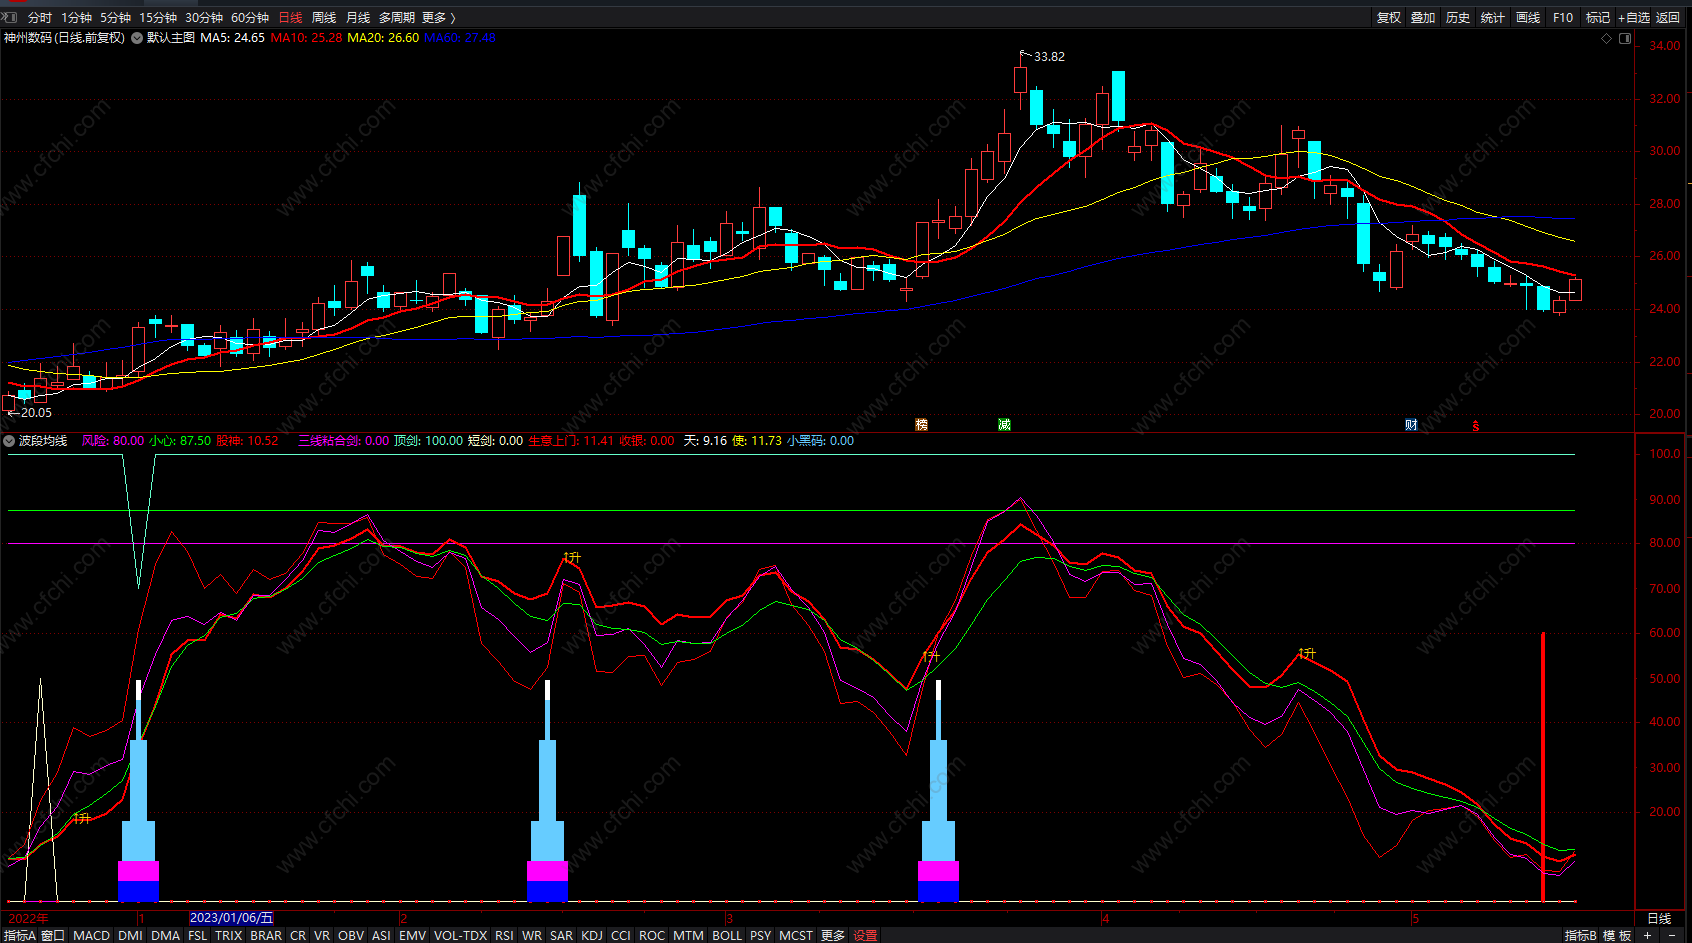Select the VOL-TDX indicator
1692x943 pixels.
(x=460, y=936)
